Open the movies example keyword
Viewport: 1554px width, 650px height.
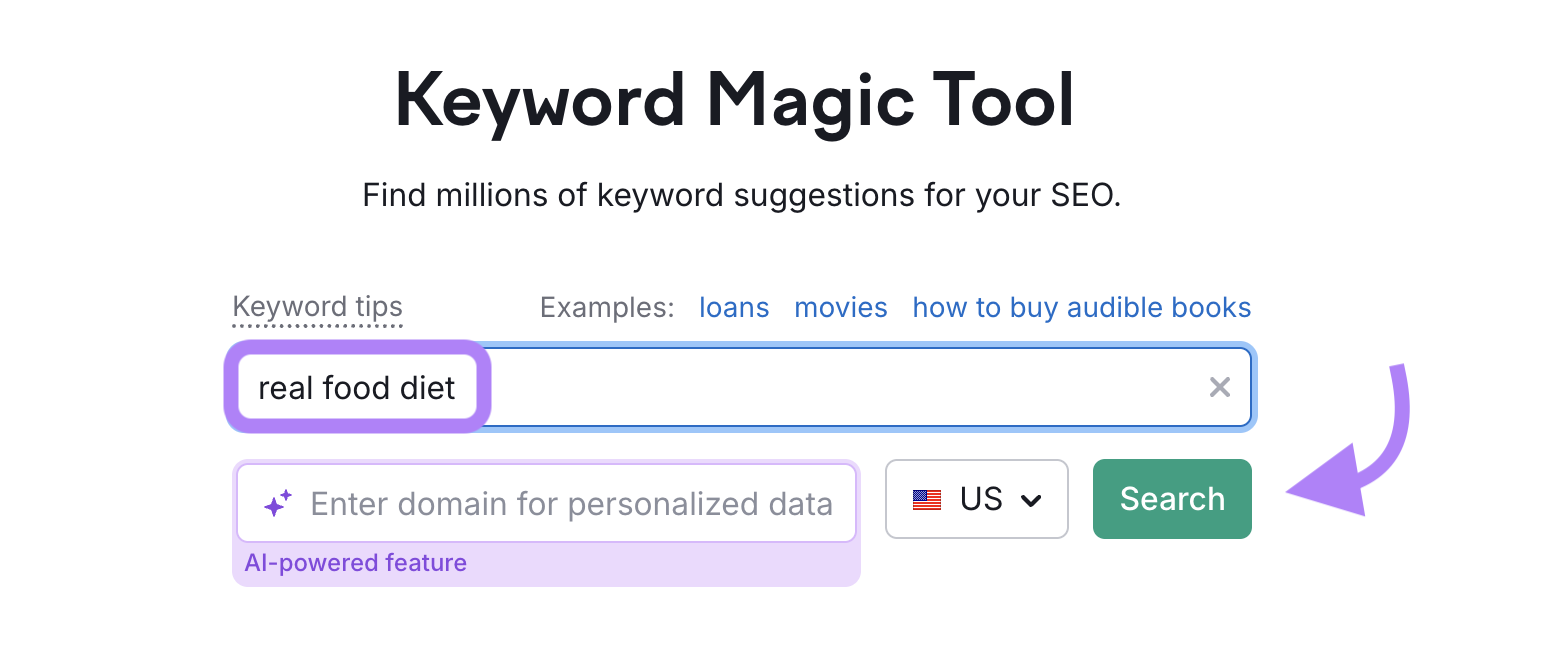[840, 307]
